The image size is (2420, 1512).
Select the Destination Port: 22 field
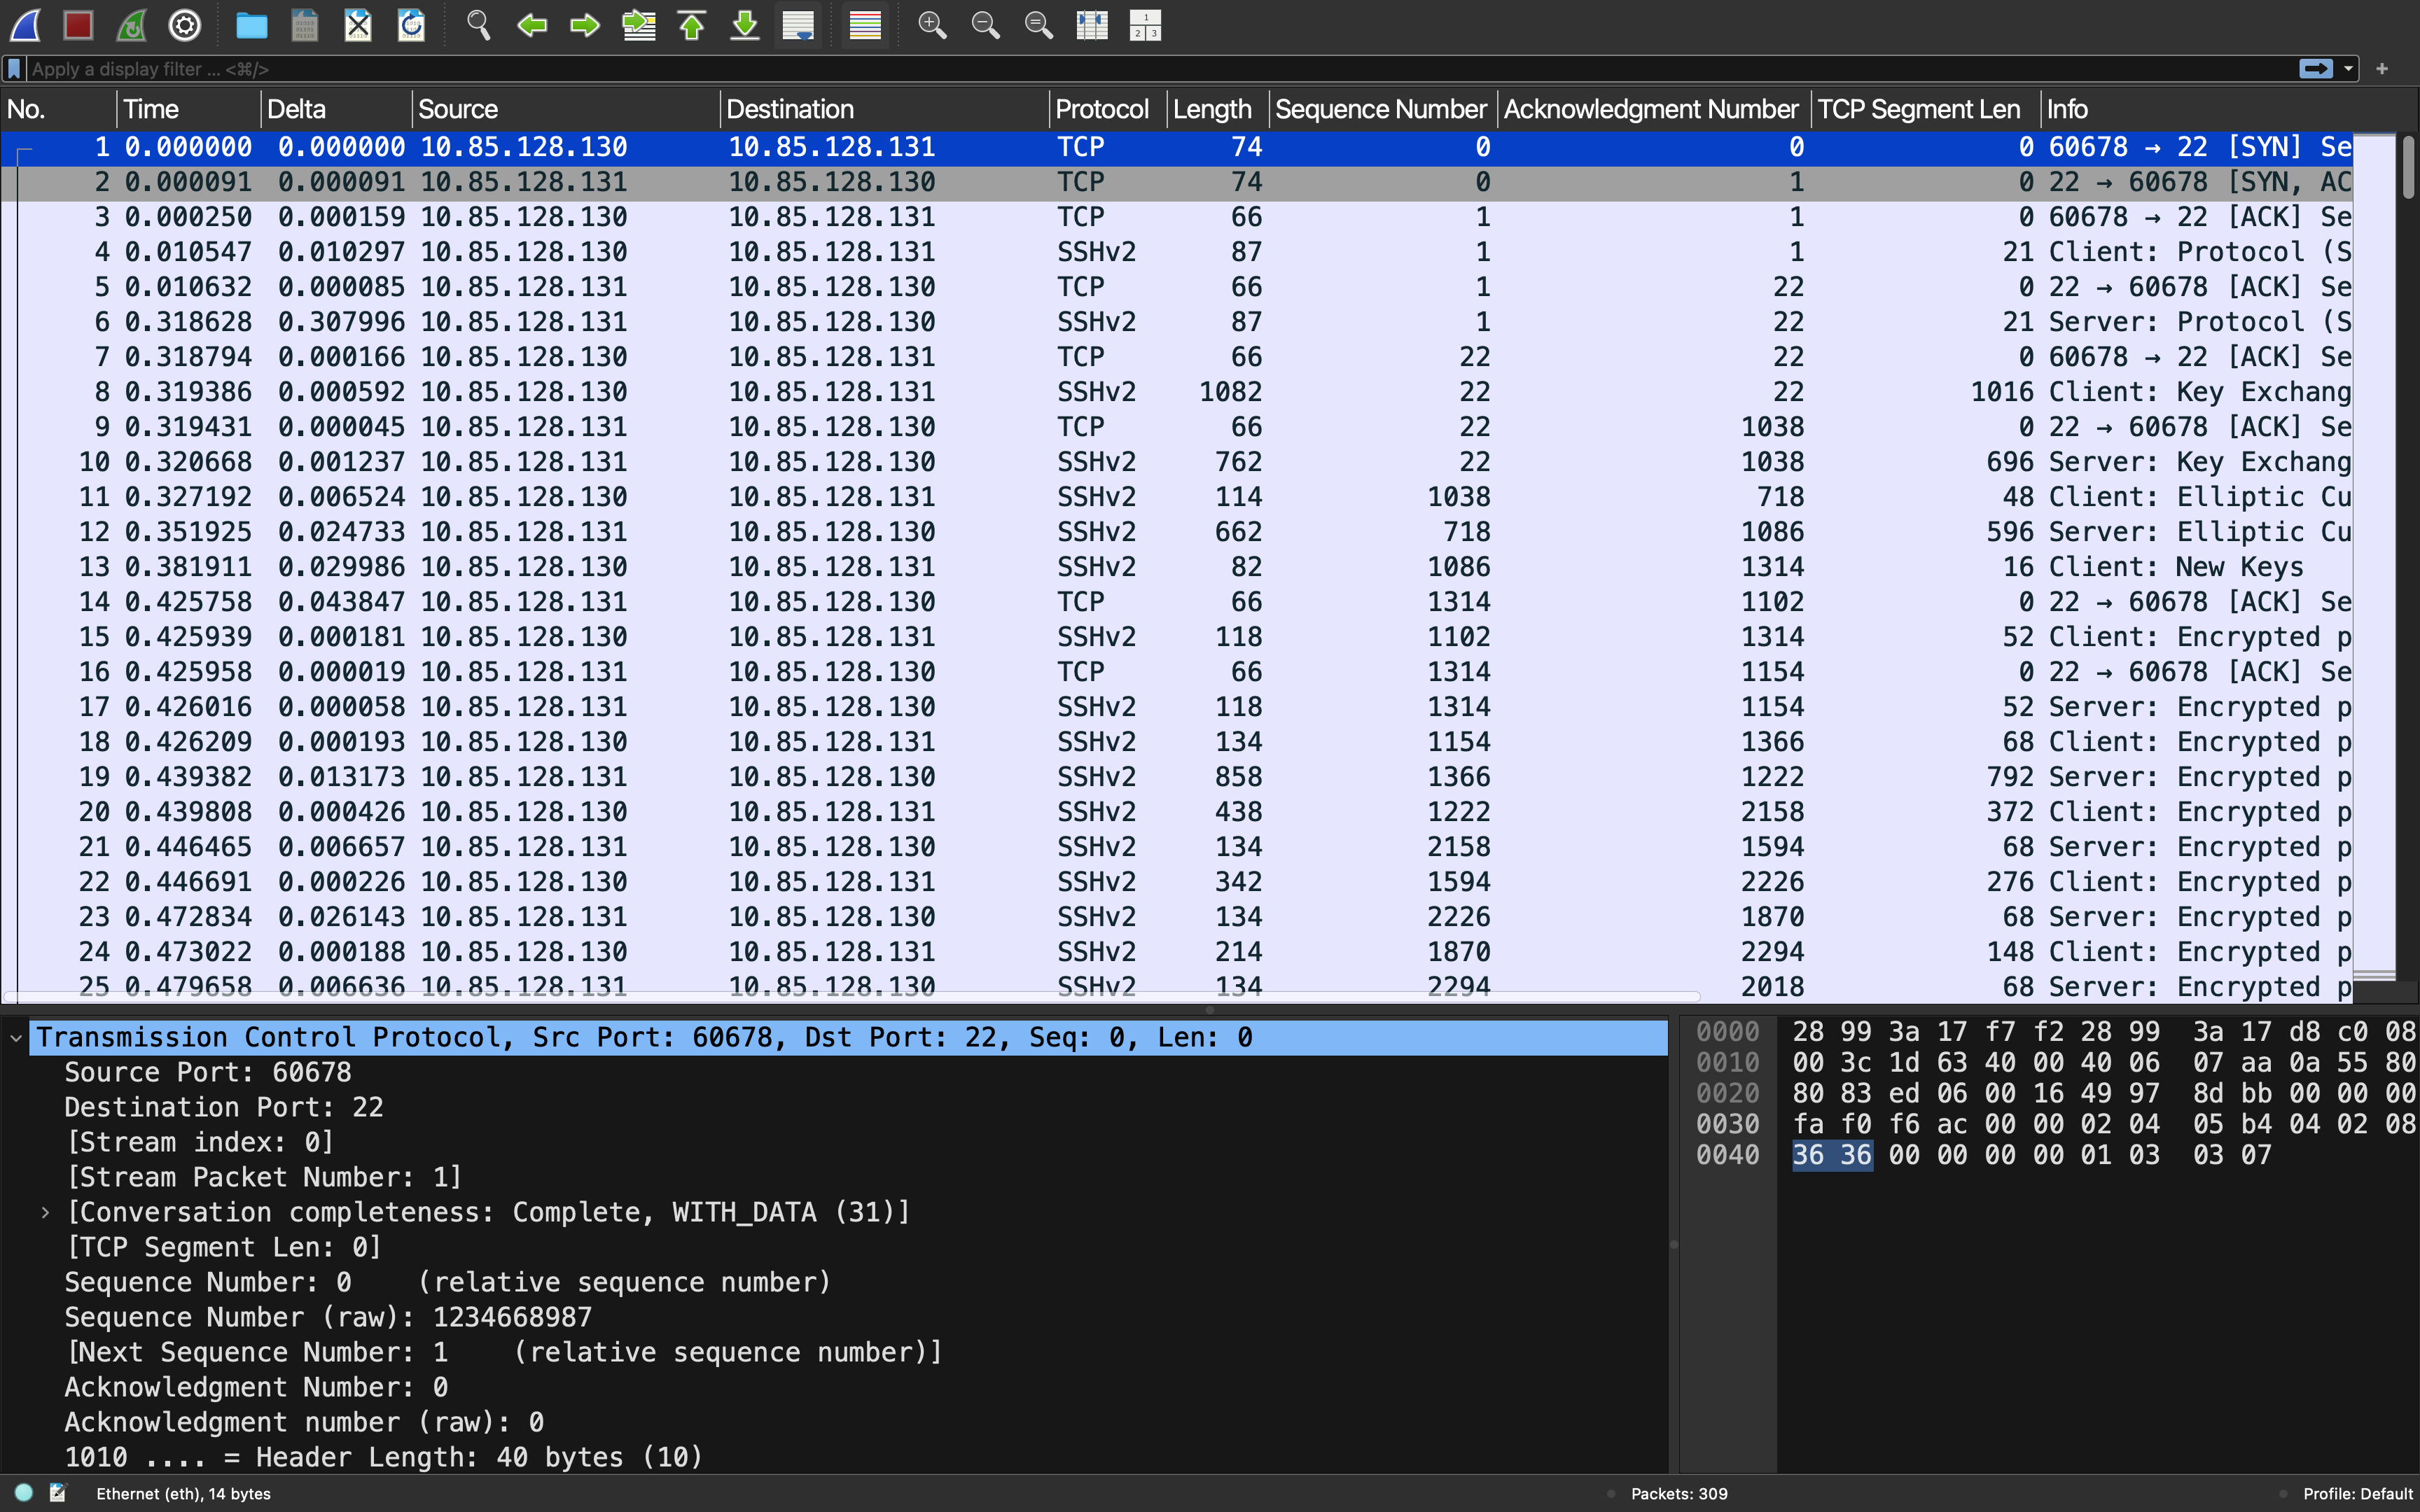click(x=224, y=1108)
